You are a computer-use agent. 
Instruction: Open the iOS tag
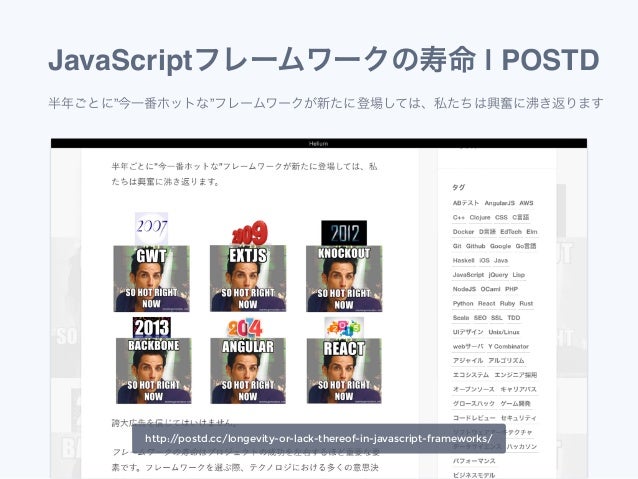(x=484, y=260)
